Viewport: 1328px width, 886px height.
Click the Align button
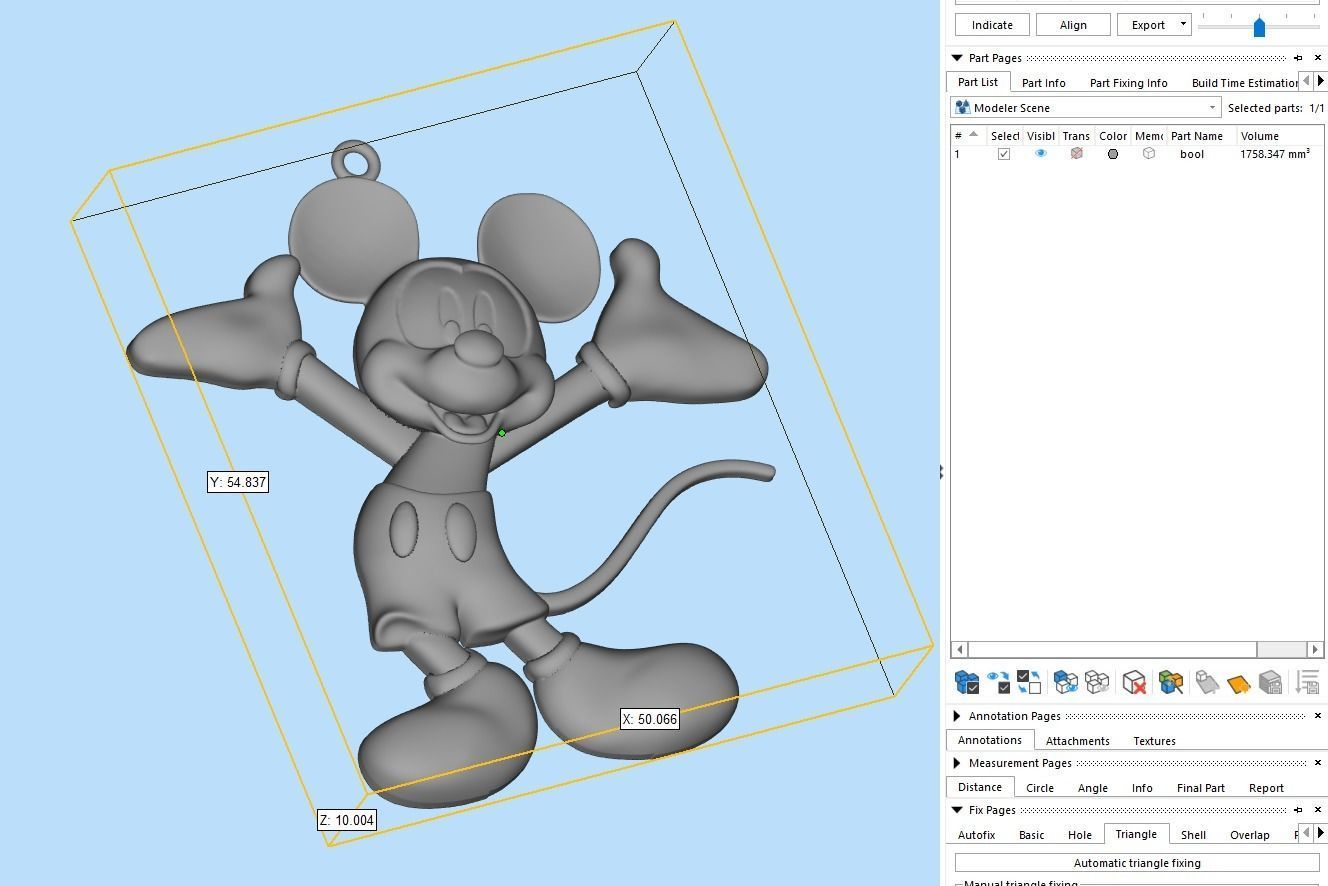(x=1072, y=25)
